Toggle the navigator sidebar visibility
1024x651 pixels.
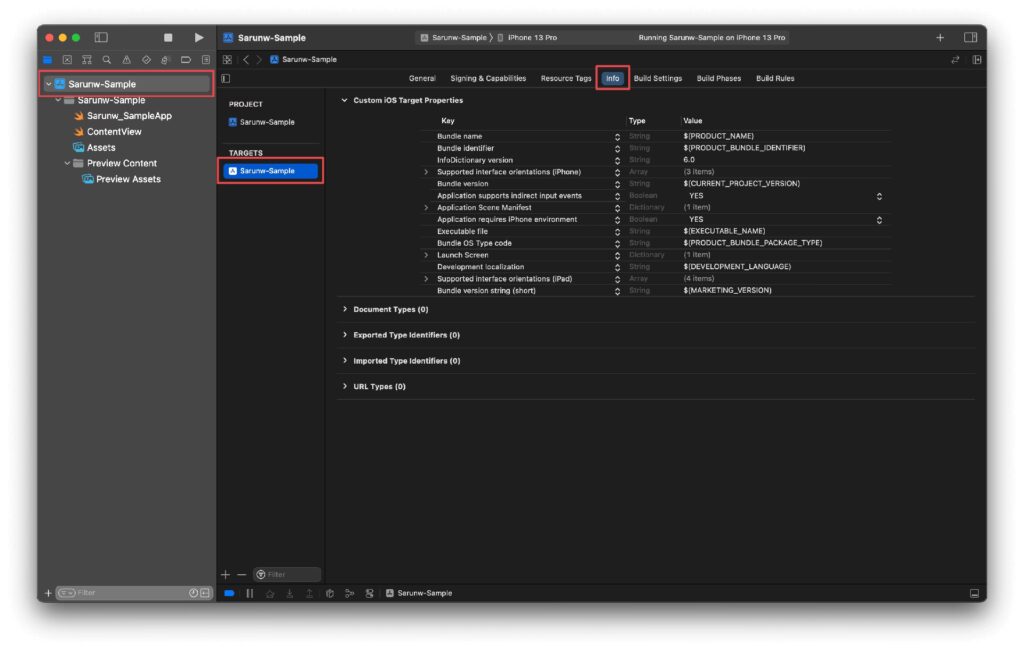(x=101, y=37)
